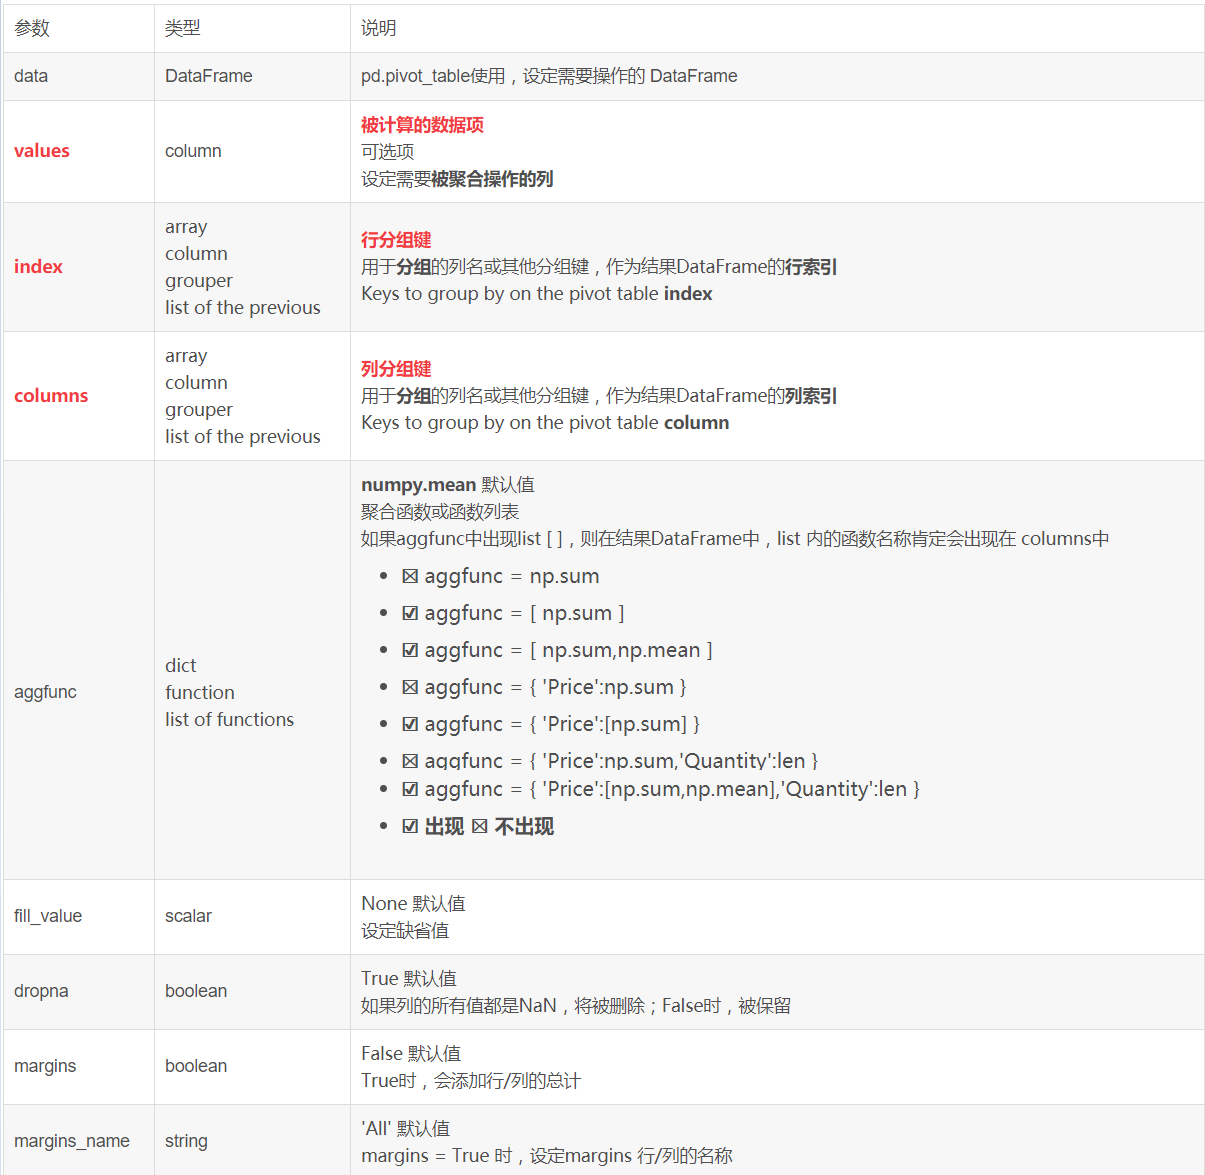Toggle the "'Price':np.sum,'Quantity':len" checkbox
This screenshot has width=1205, height=1175.
[x=410, y=760]
